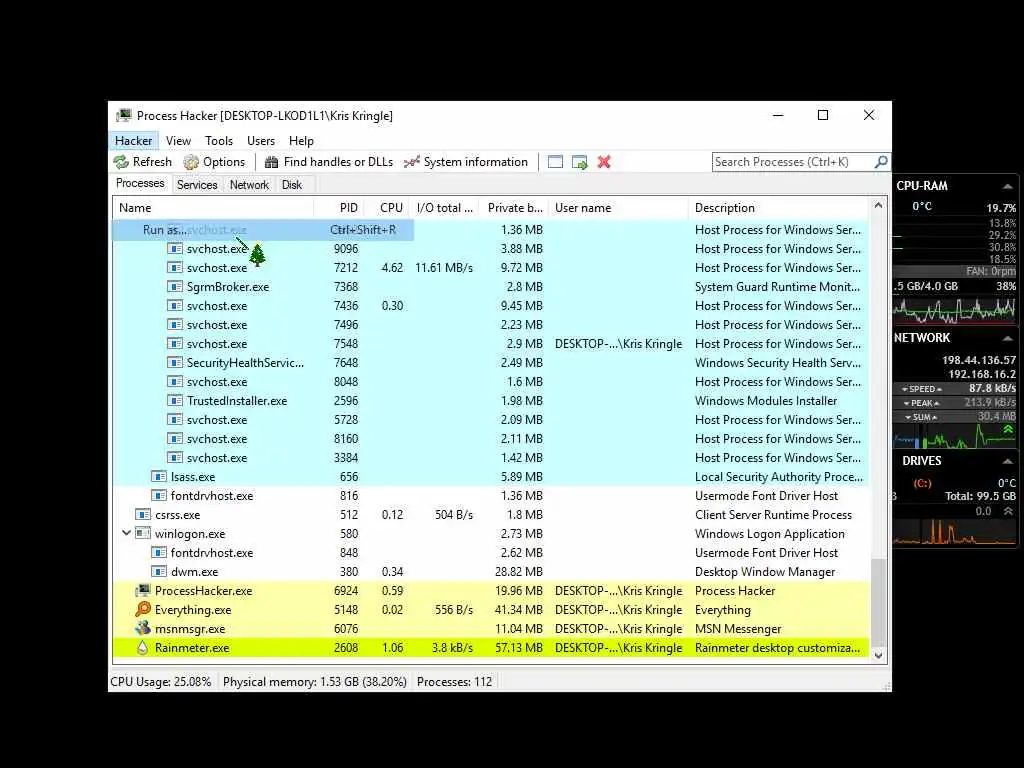Click the red X kill window icon
The image size is (1024, 768).
point(604,162)
